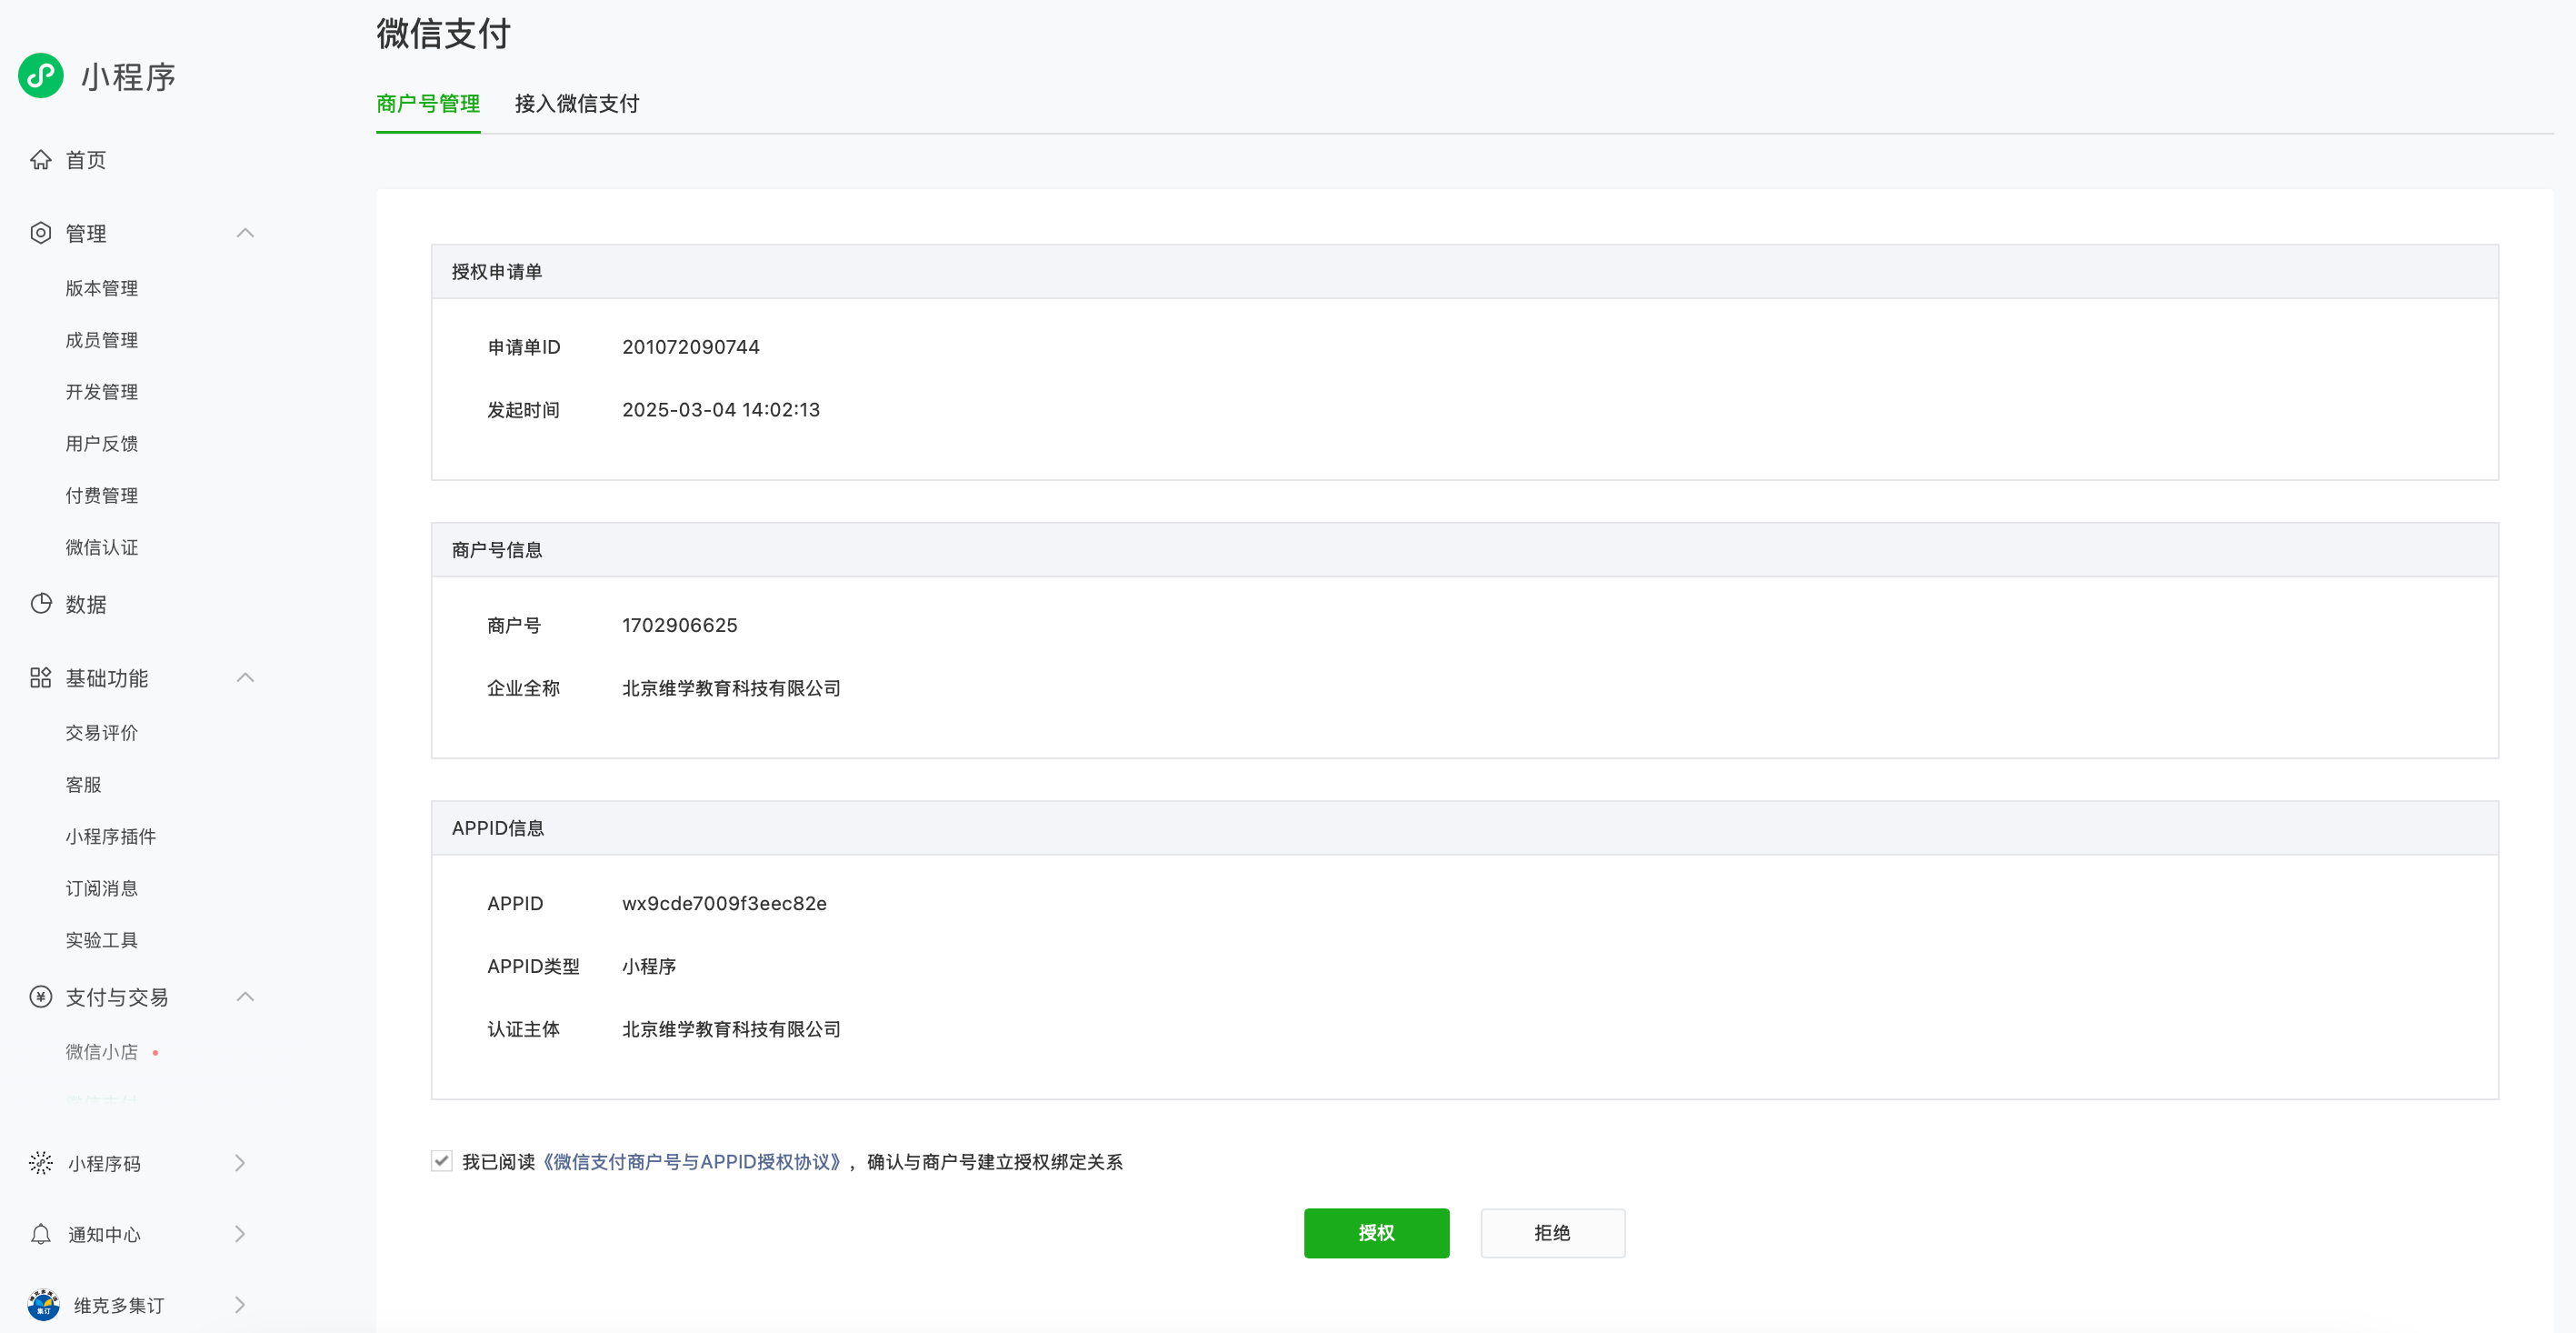The image size is (2576, 1333).
Task: Open 付费管理 in the sidebar
Action: [x=102, y=496]
